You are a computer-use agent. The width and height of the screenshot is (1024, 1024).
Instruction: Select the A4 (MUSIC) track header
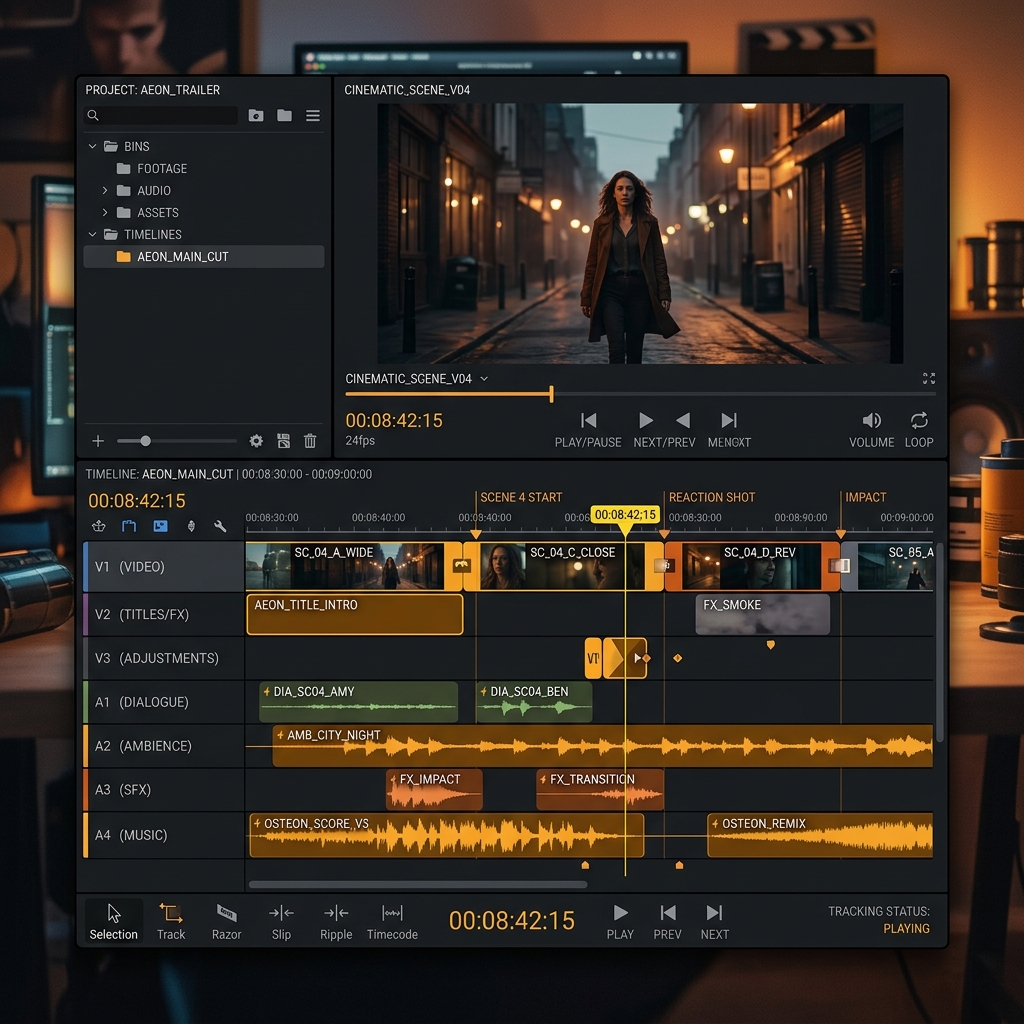pos(164,835)
